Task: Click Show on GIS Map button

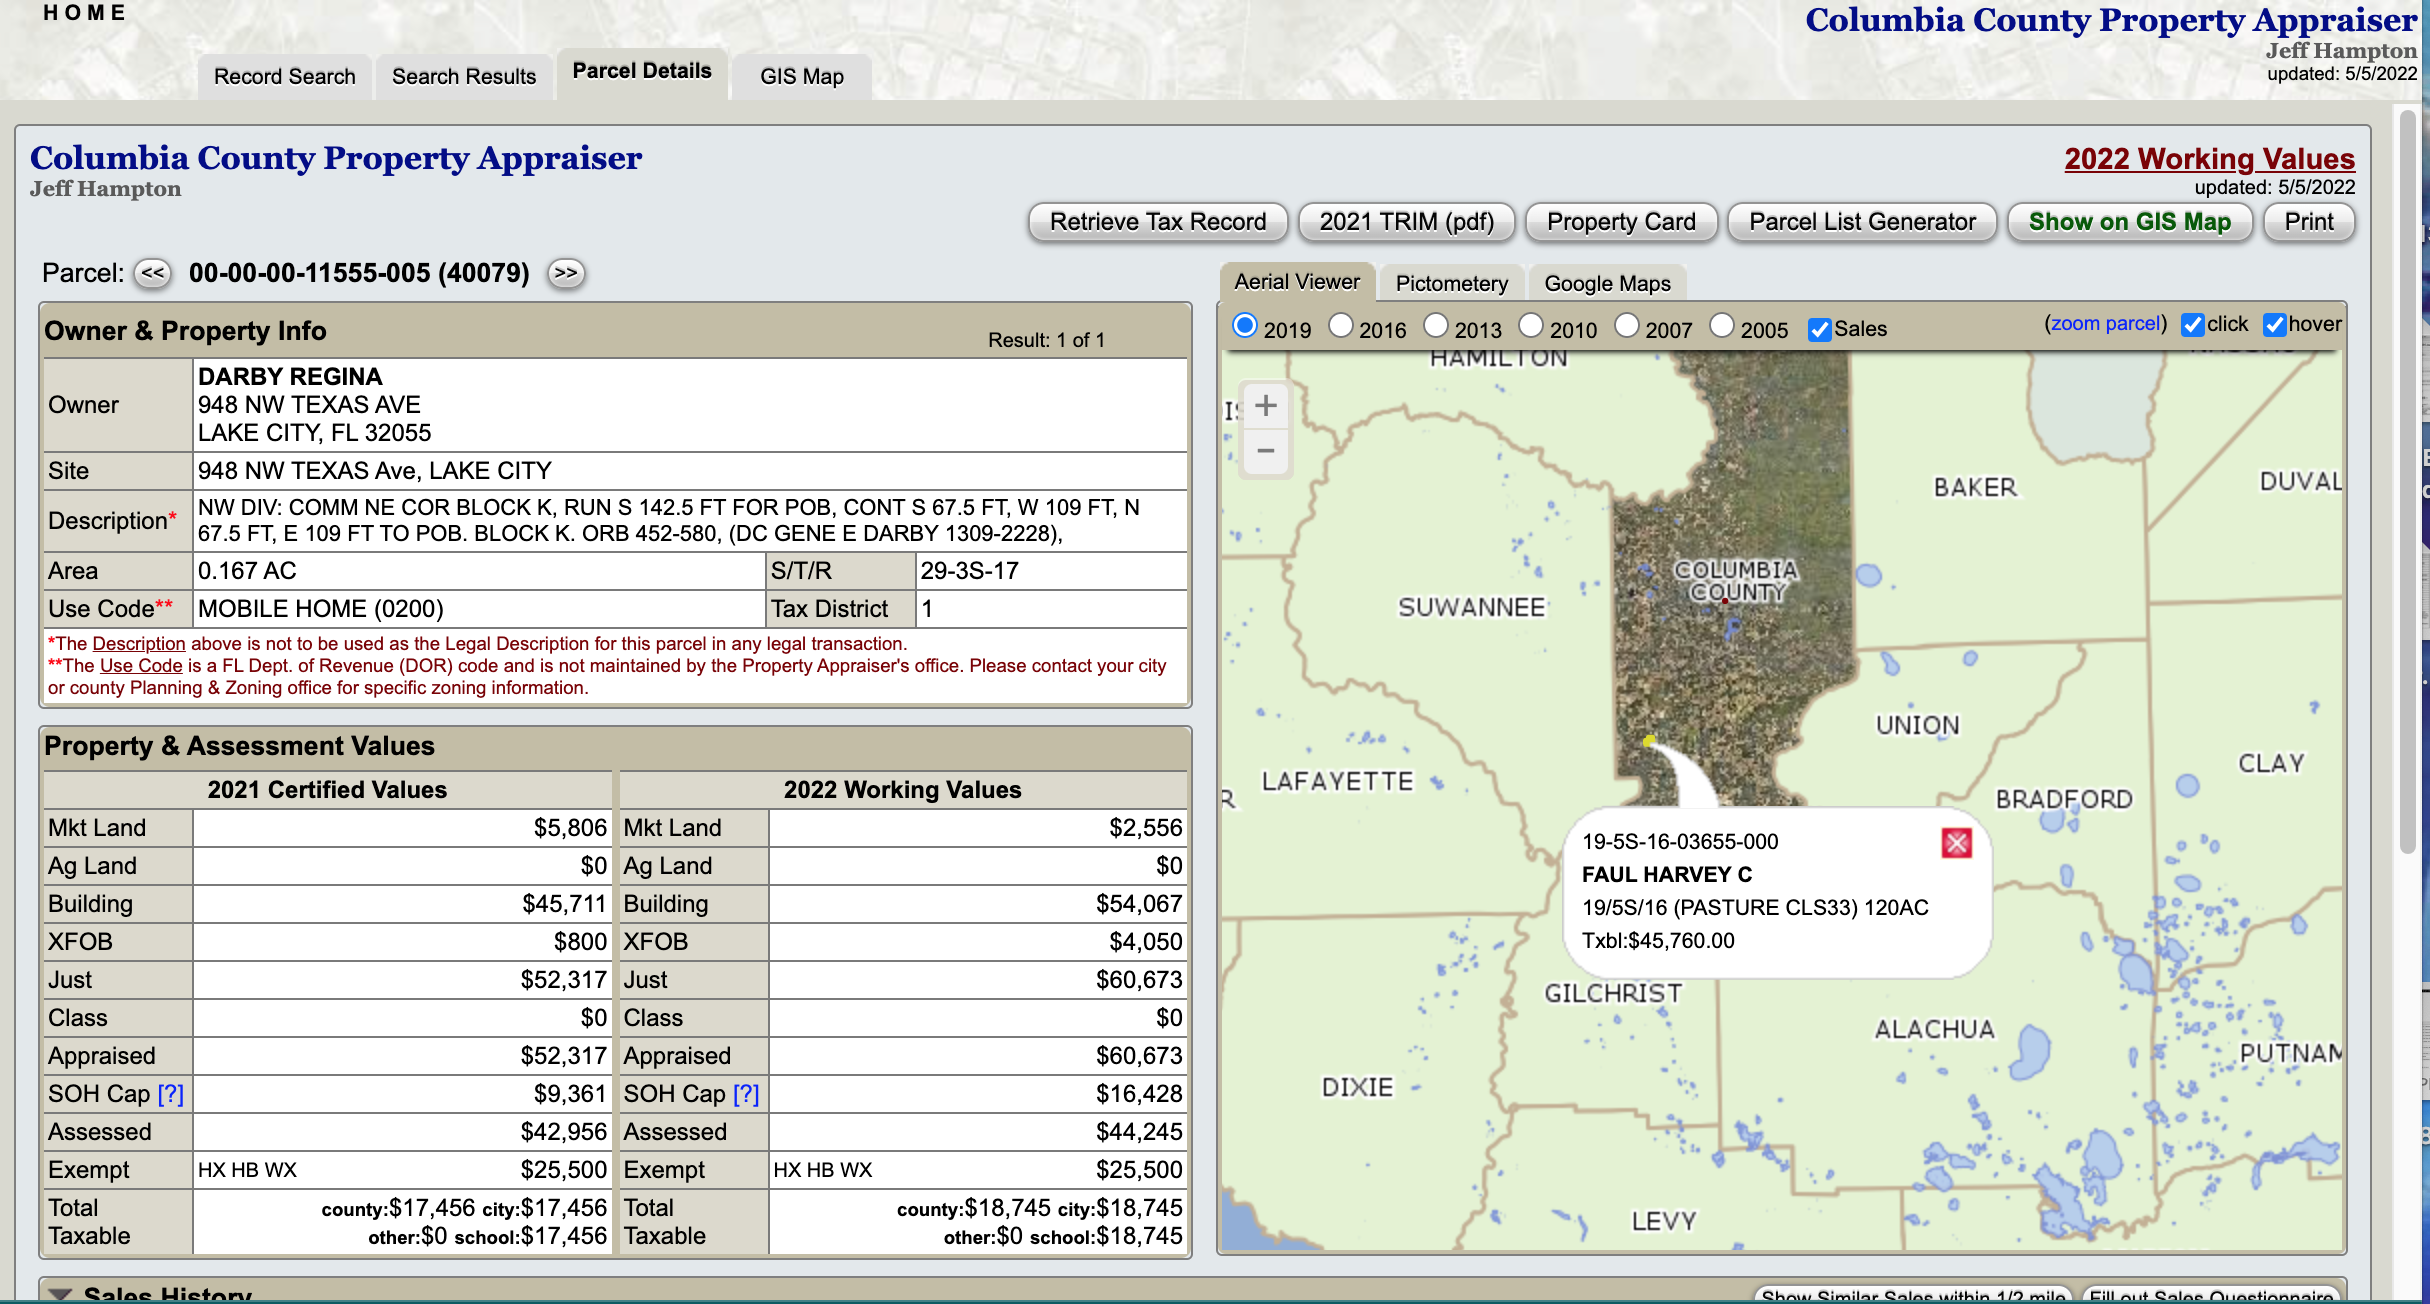Action: (x=2130, y=222)
